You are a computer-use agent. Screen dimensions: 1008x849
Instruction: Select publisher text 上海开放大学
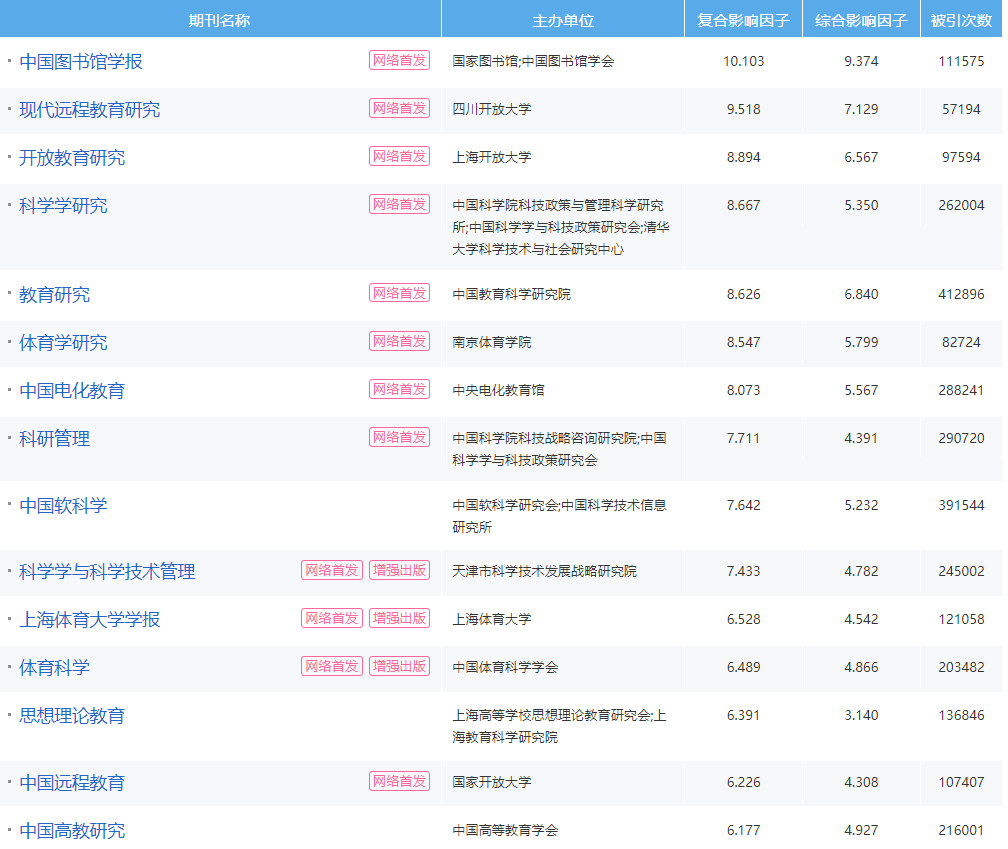pyautogui.click(x=492, y=157)
